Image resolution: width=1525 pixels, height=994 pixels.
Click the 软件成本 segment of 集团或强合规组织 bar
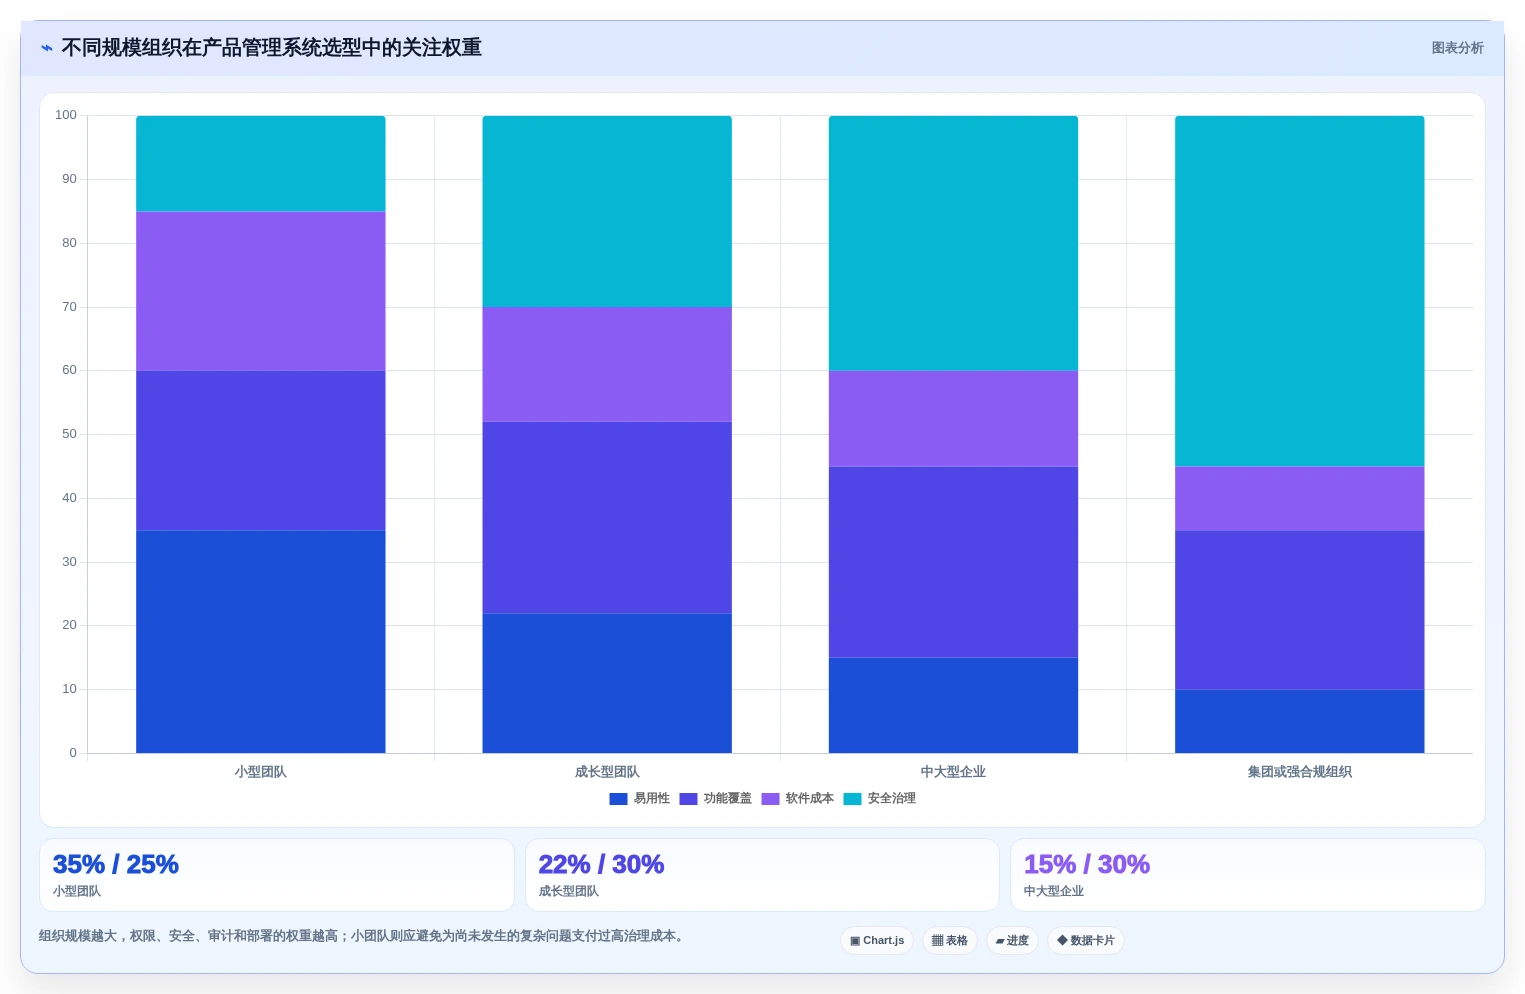pyautogui.click(x=1300, y=498)
